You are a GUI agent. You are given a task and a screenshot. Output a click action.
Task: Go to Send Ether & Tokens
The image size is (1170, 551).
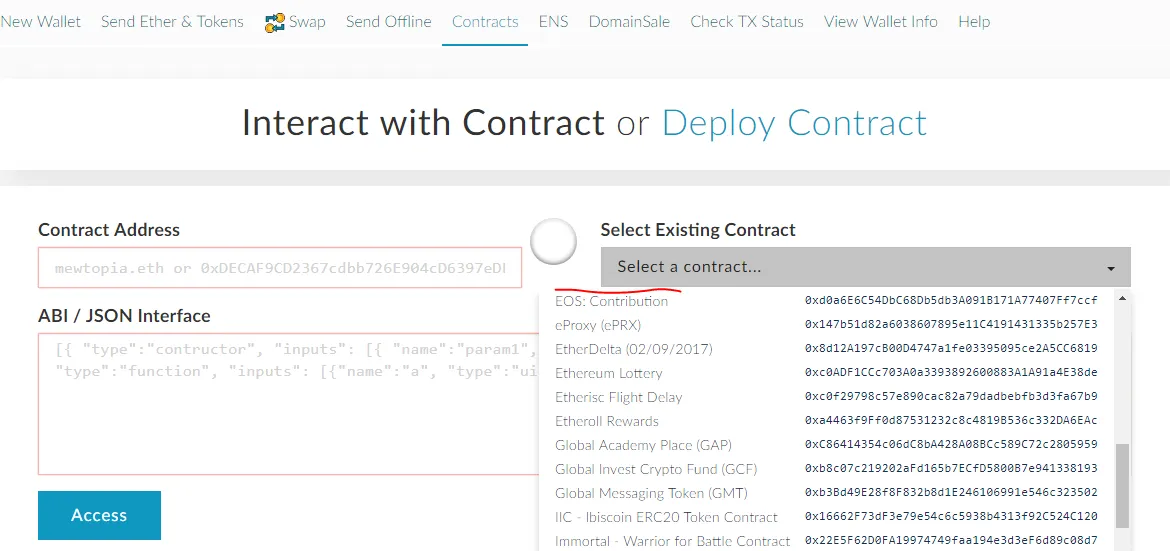[x=172, y=22]
